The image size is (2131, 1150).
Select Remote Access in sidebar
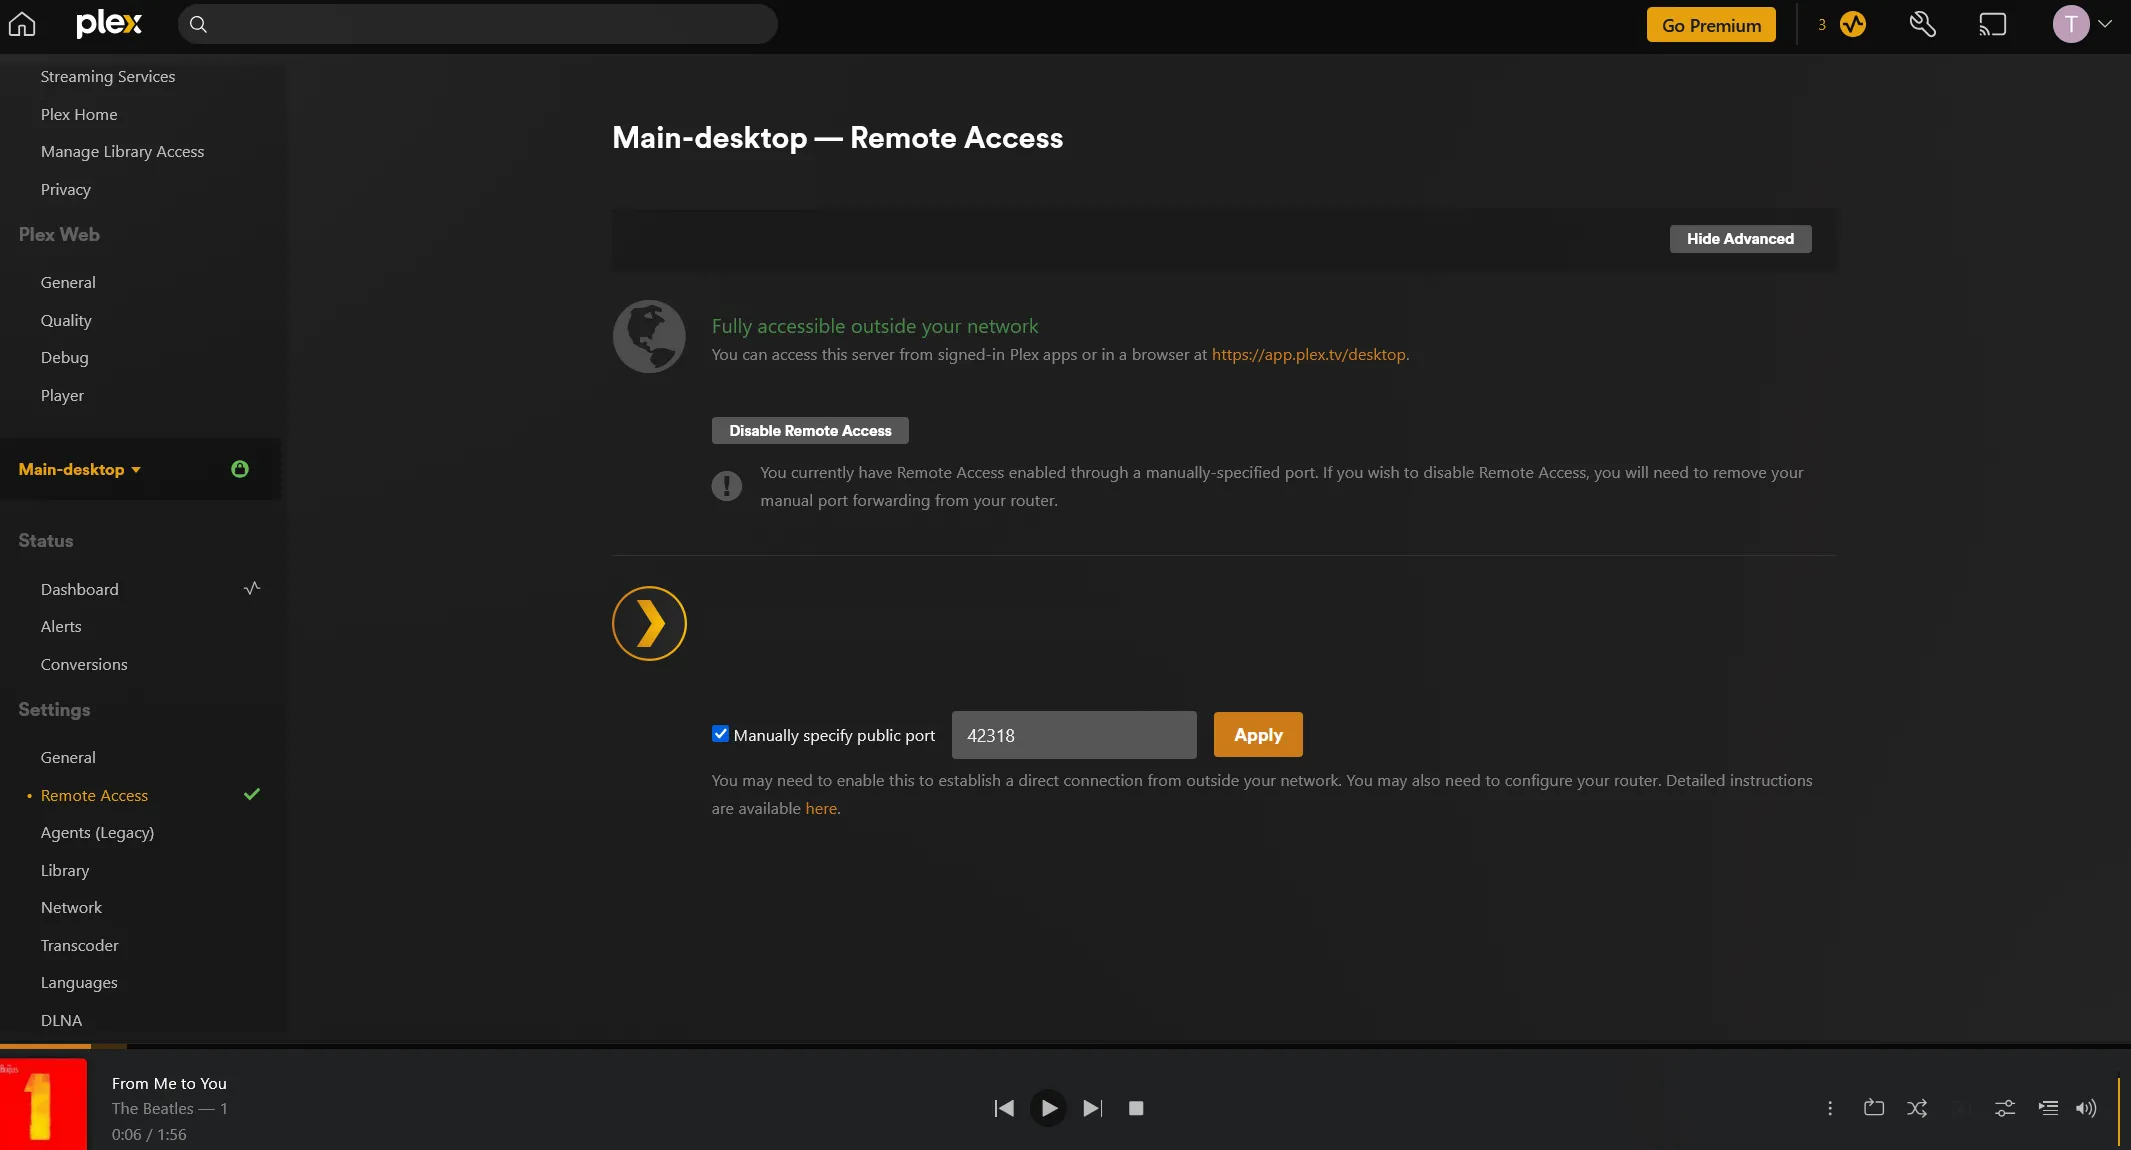coord(94,796)
